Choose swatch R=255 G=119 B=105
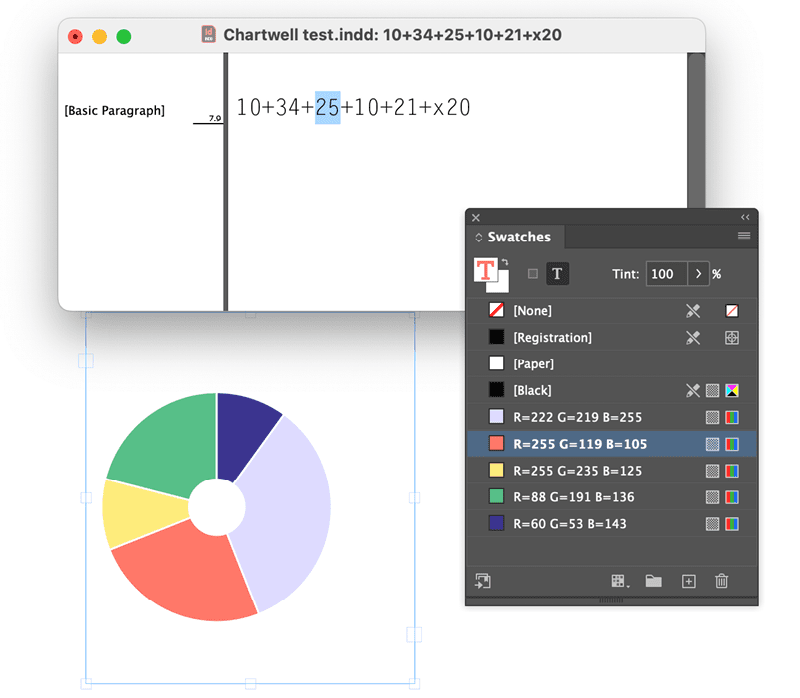Viewport: 800px width, 698px height. click(x=612, y=444)
